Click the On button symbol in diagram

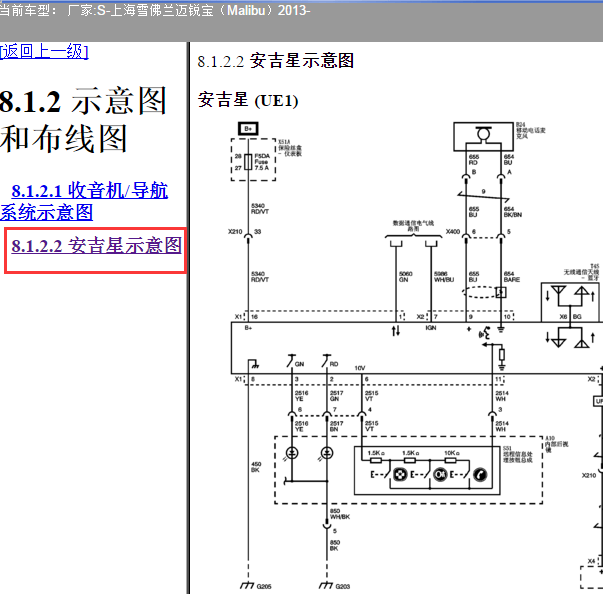click(440, 474)
